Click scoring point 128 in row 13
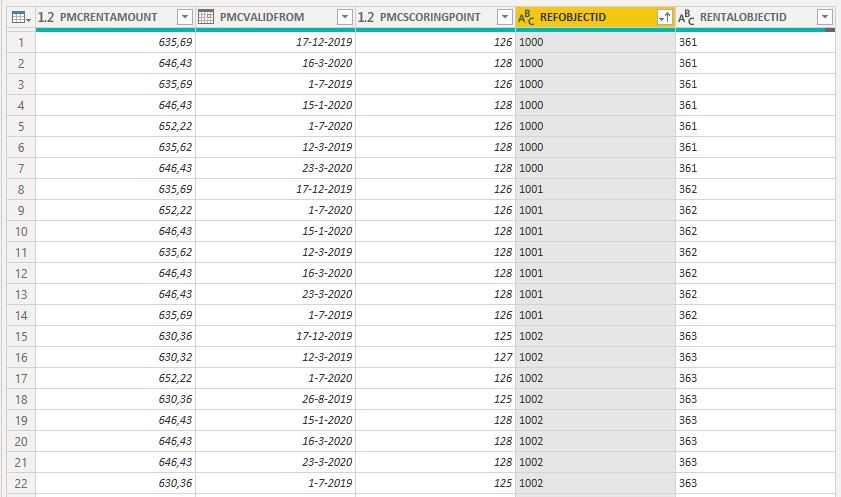This screenshot has width=841, height=497. pos(503,294)
